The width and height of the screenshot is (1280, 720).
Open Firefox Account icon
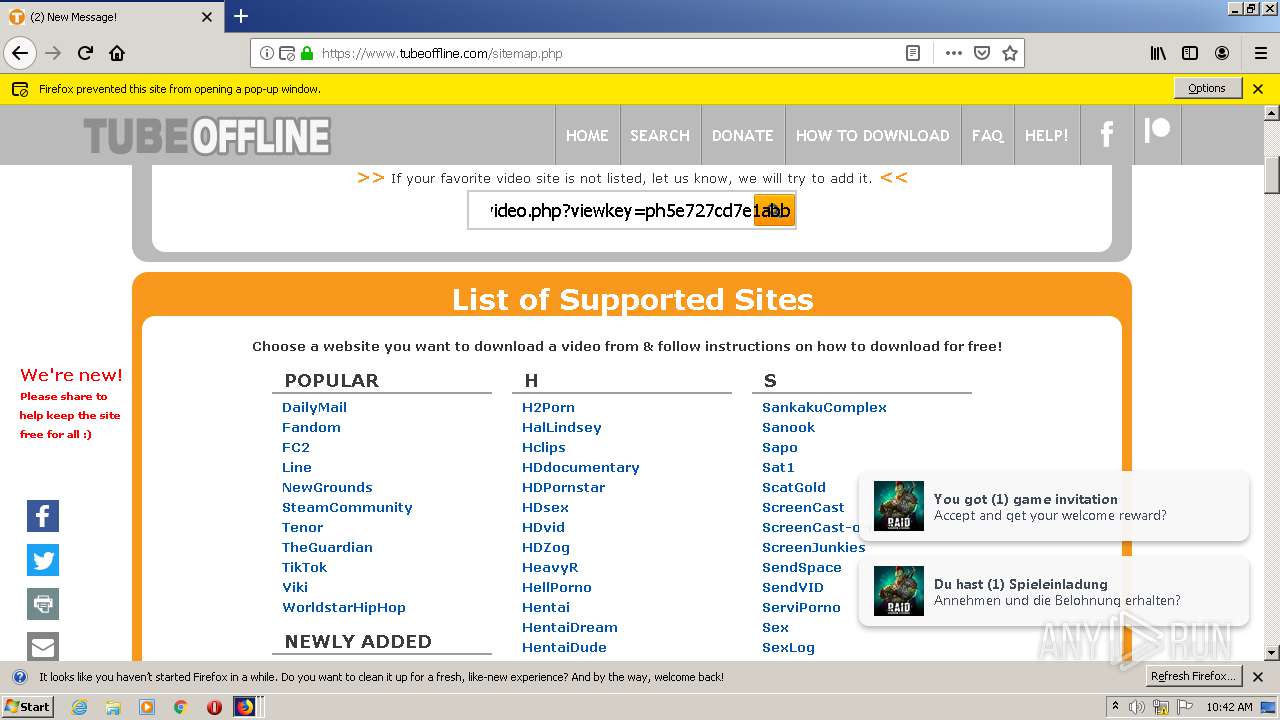click(x=1222, y=53)
